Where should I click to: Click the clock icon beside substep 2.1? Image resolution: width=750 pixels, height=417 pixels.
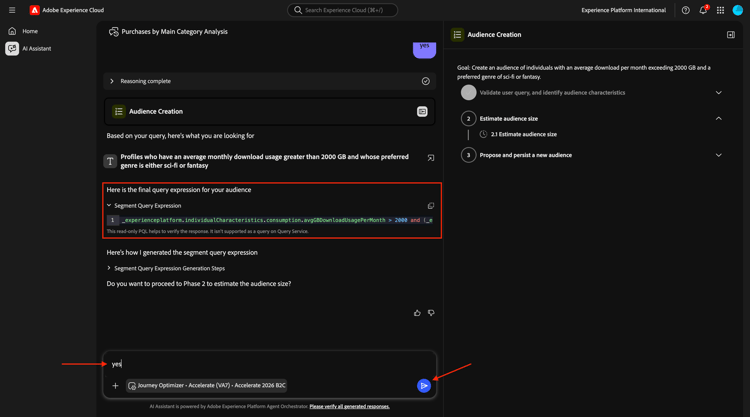point(483,134)
